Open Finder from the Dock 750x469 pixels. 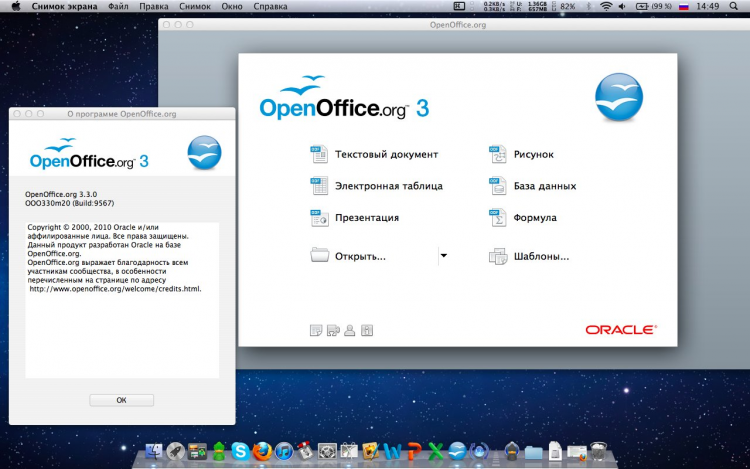154,451
